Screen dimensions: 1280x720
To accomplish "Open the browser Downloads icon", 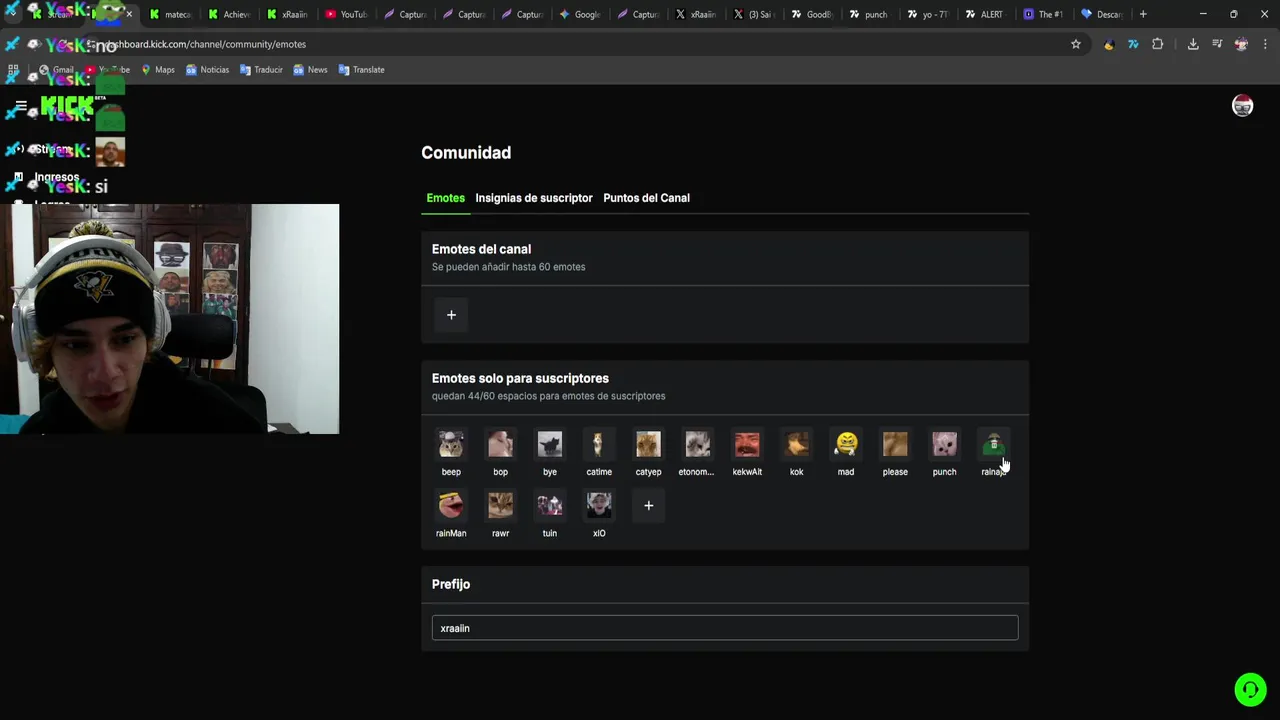I will pos(1193,44).
